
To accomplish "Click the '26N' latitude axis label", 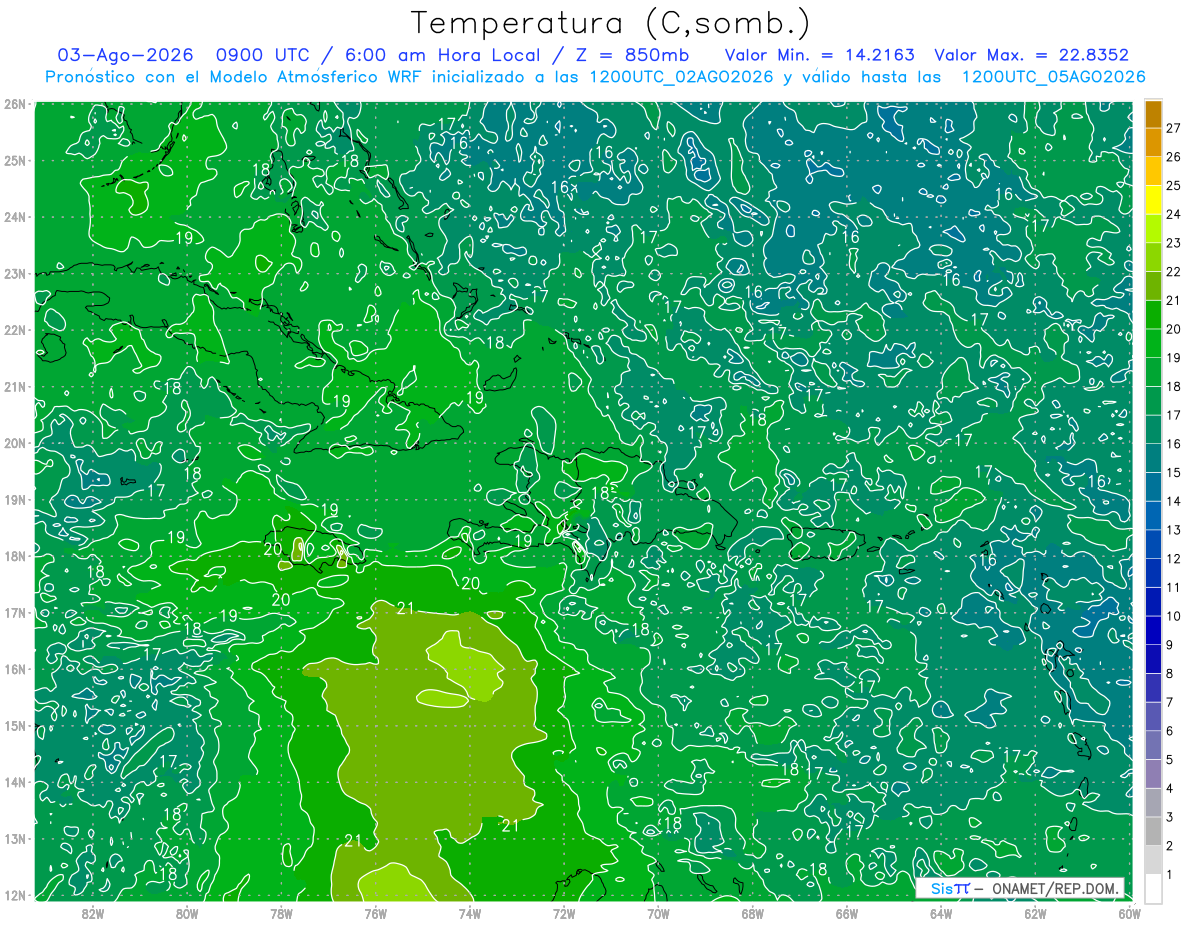I will pos(15,104).
